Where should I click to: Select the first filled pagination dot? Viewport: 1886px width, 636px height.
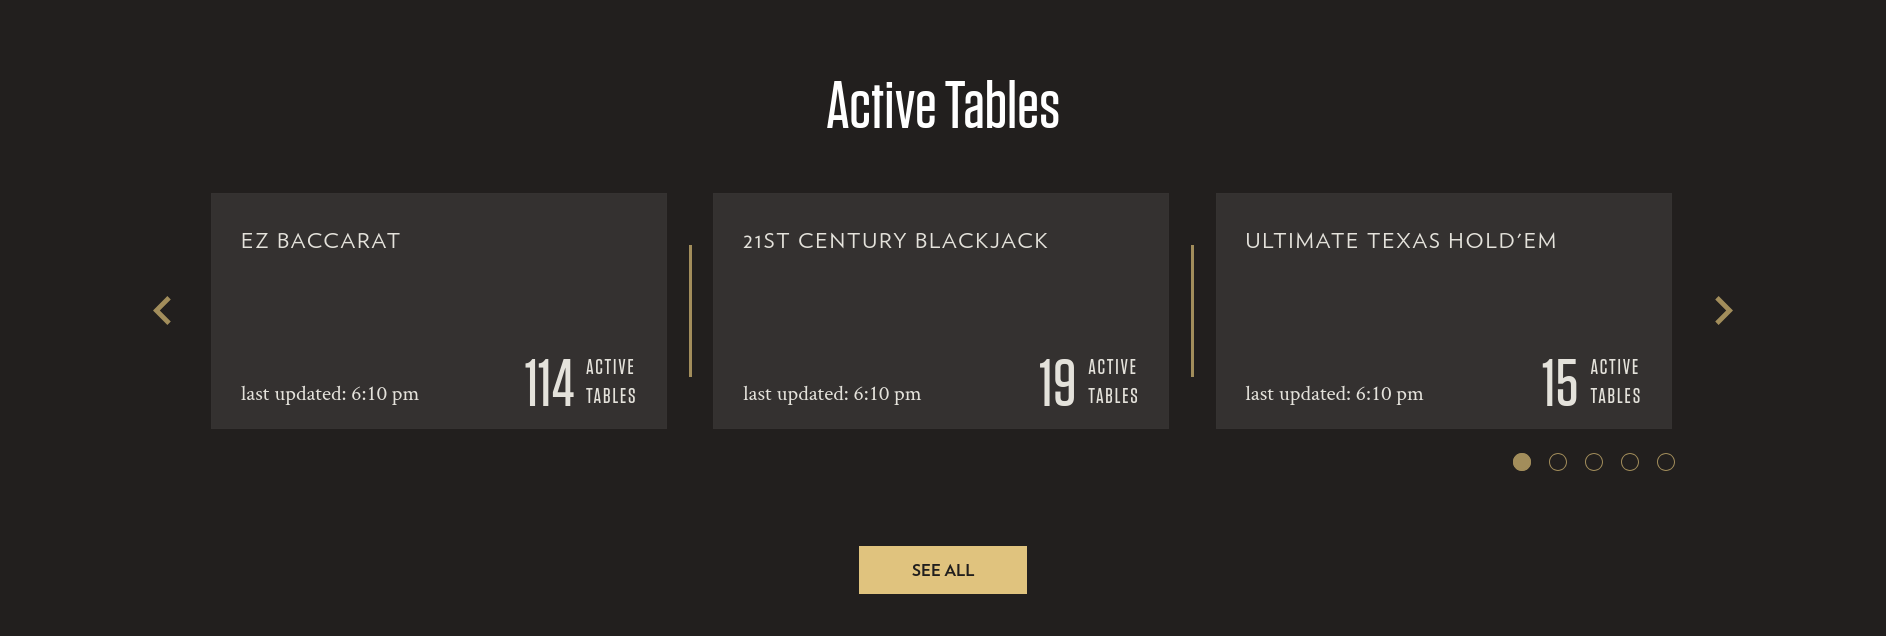pos(1522,462)
